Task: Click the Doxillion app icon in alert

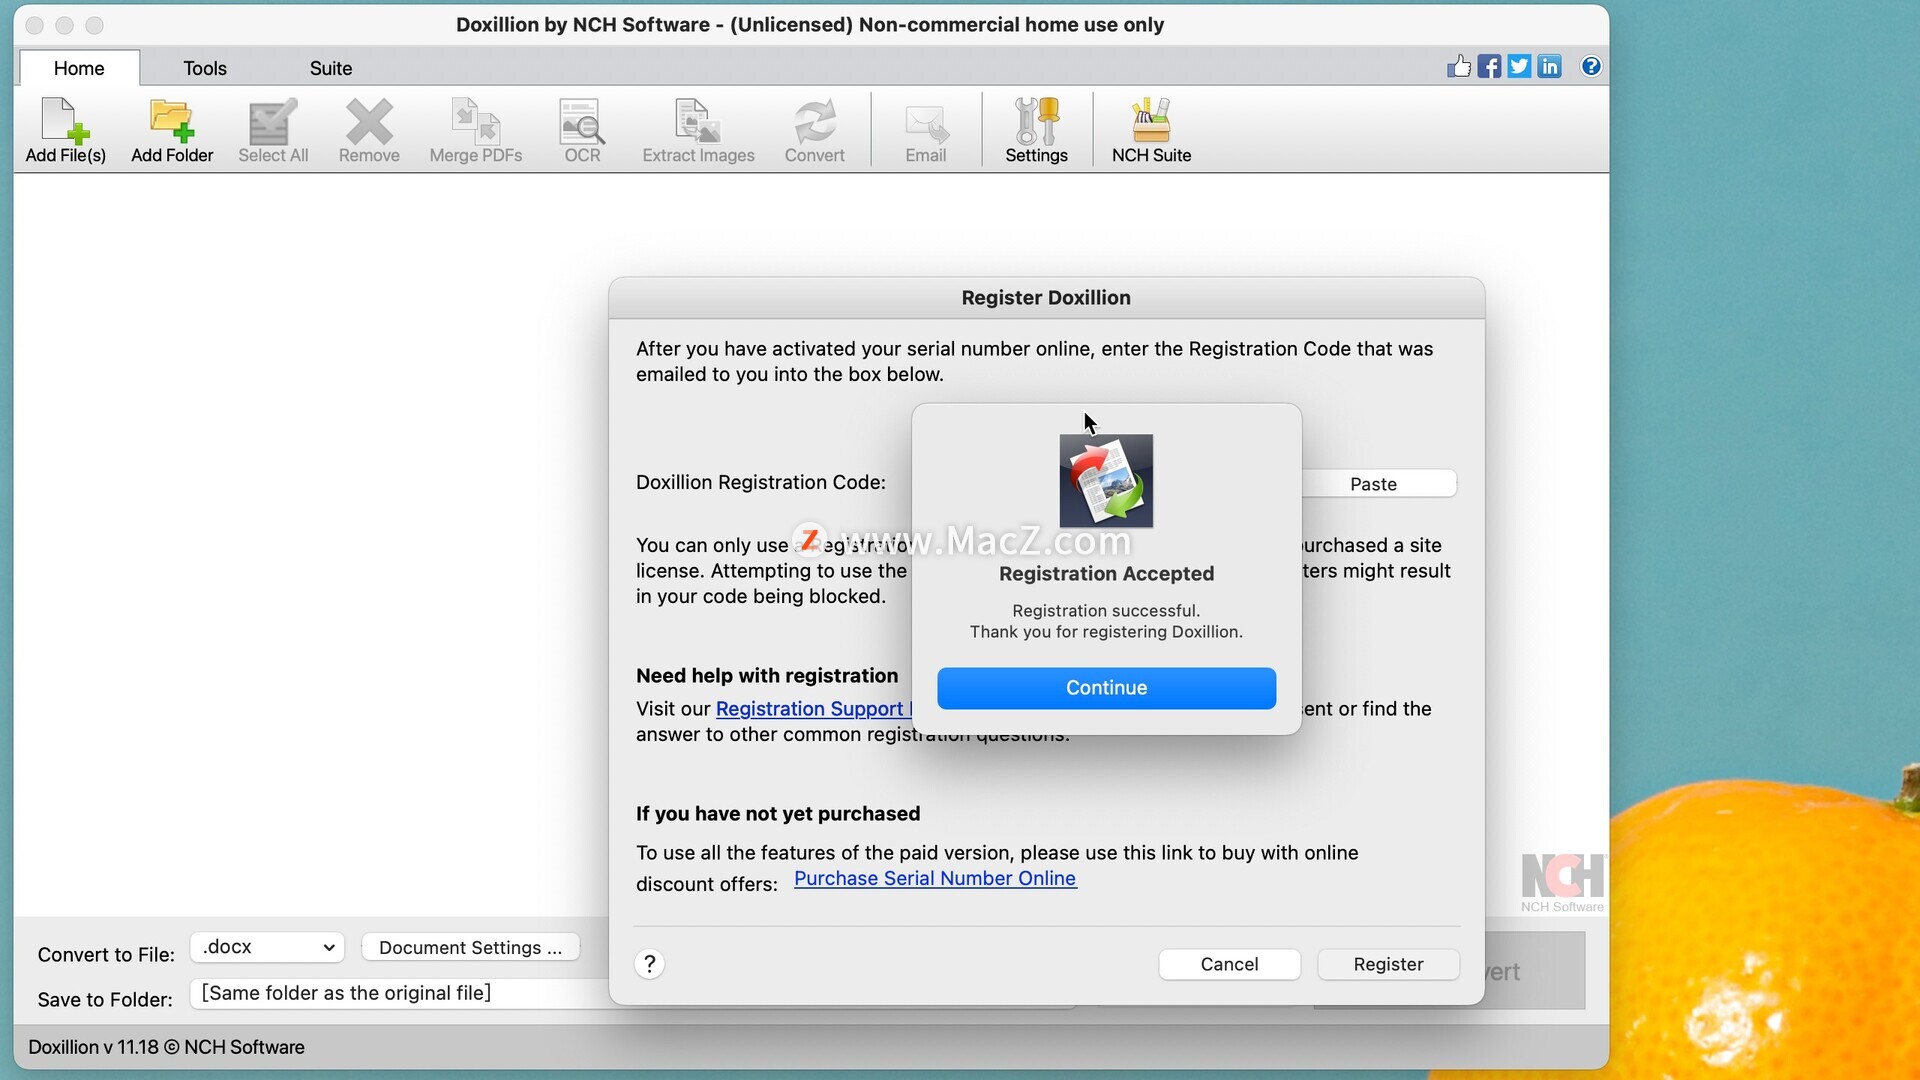Action: (1106, 480)
